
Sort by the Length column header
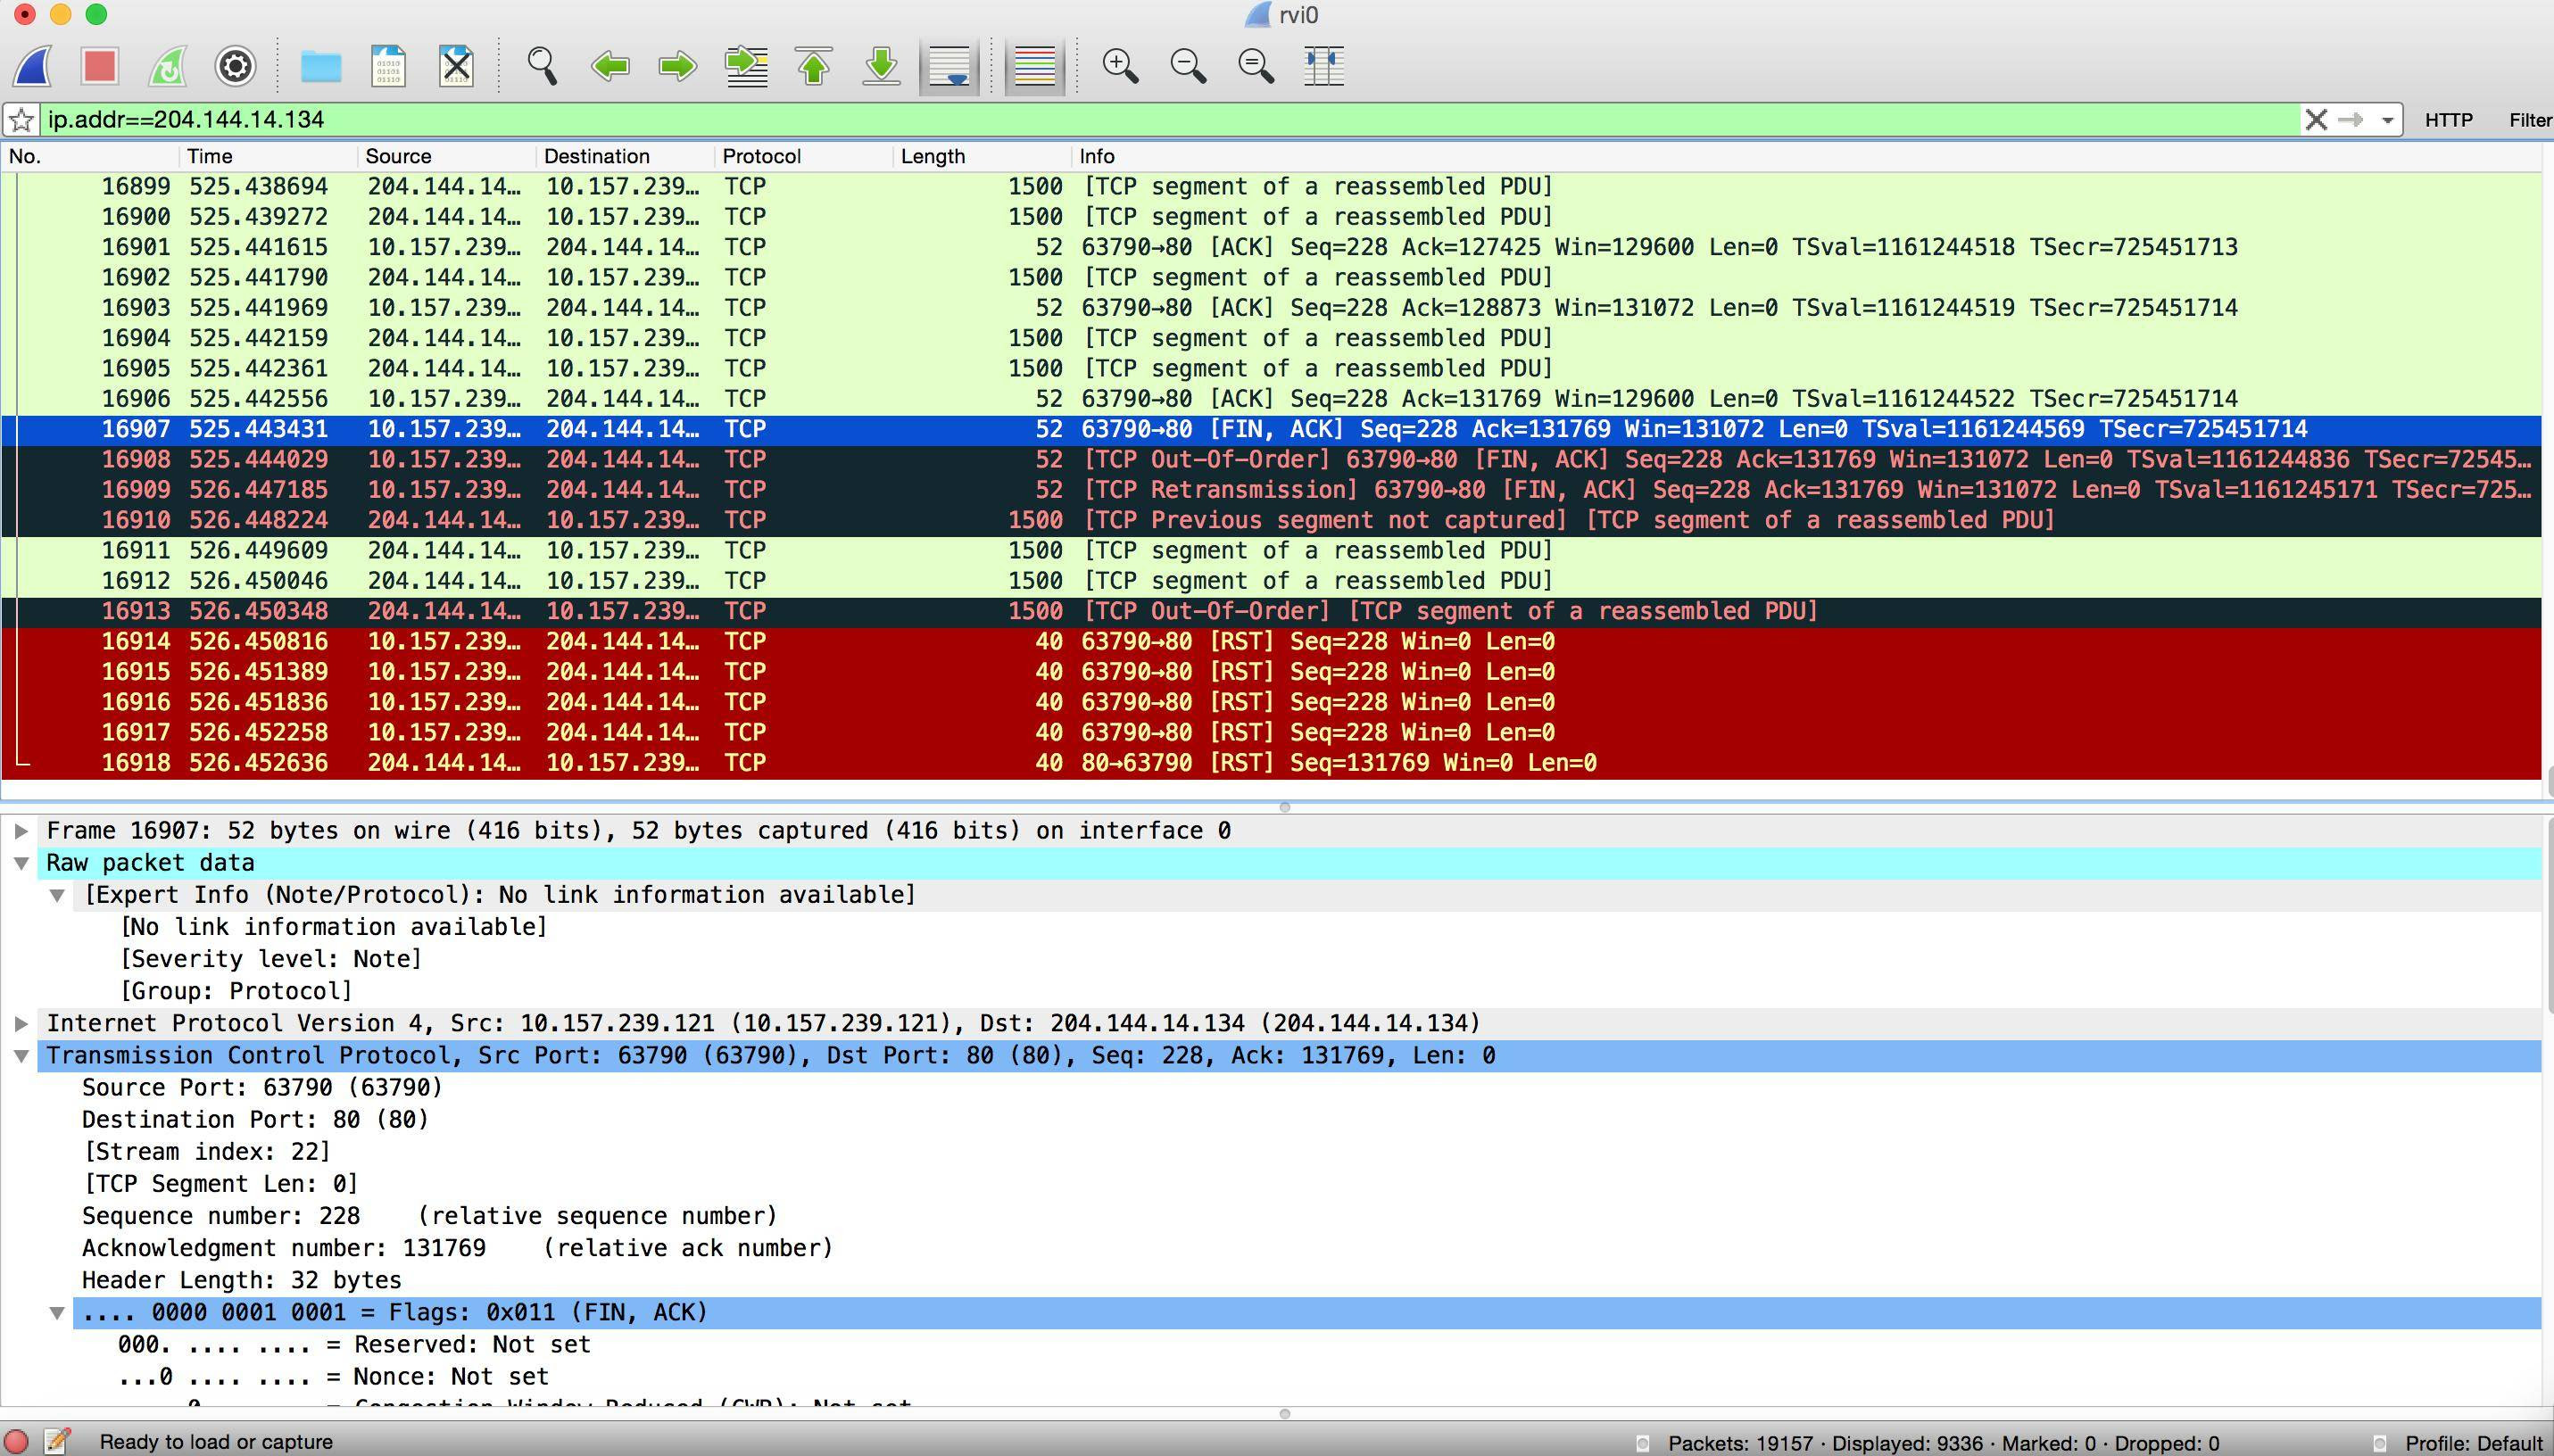[x=981, y=156]
